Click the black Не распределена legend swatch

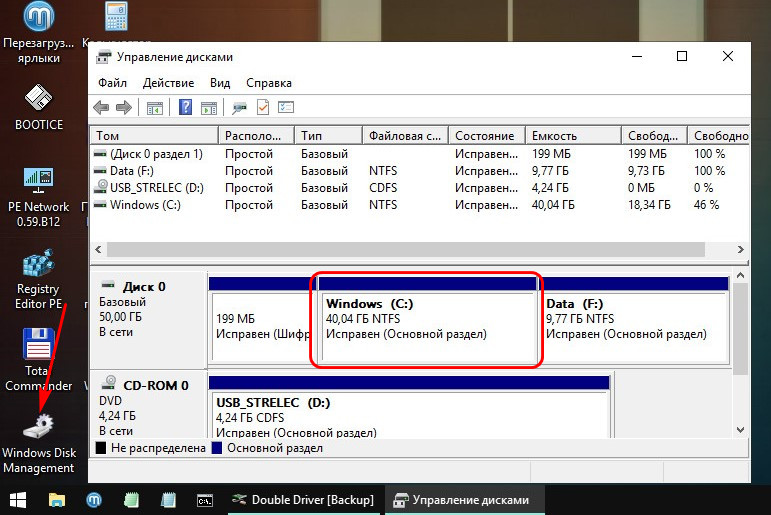(x=101, y=448)
